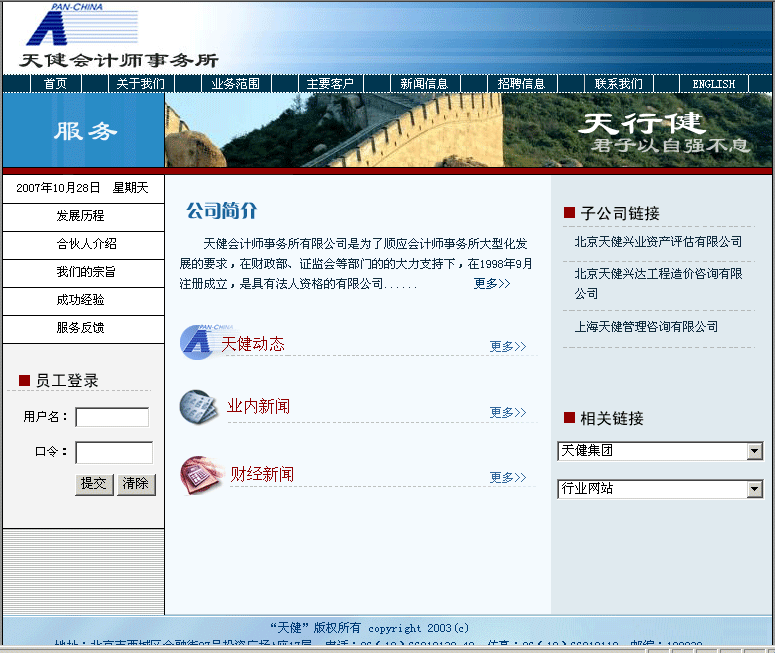
Task: Click the red square beside 相关链接
Action: (569, 418)
